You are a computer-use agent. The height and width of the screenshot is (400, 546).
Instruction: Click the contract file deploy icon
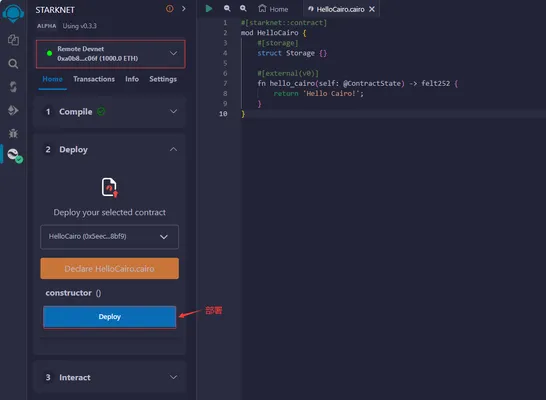tap(109, 187)
